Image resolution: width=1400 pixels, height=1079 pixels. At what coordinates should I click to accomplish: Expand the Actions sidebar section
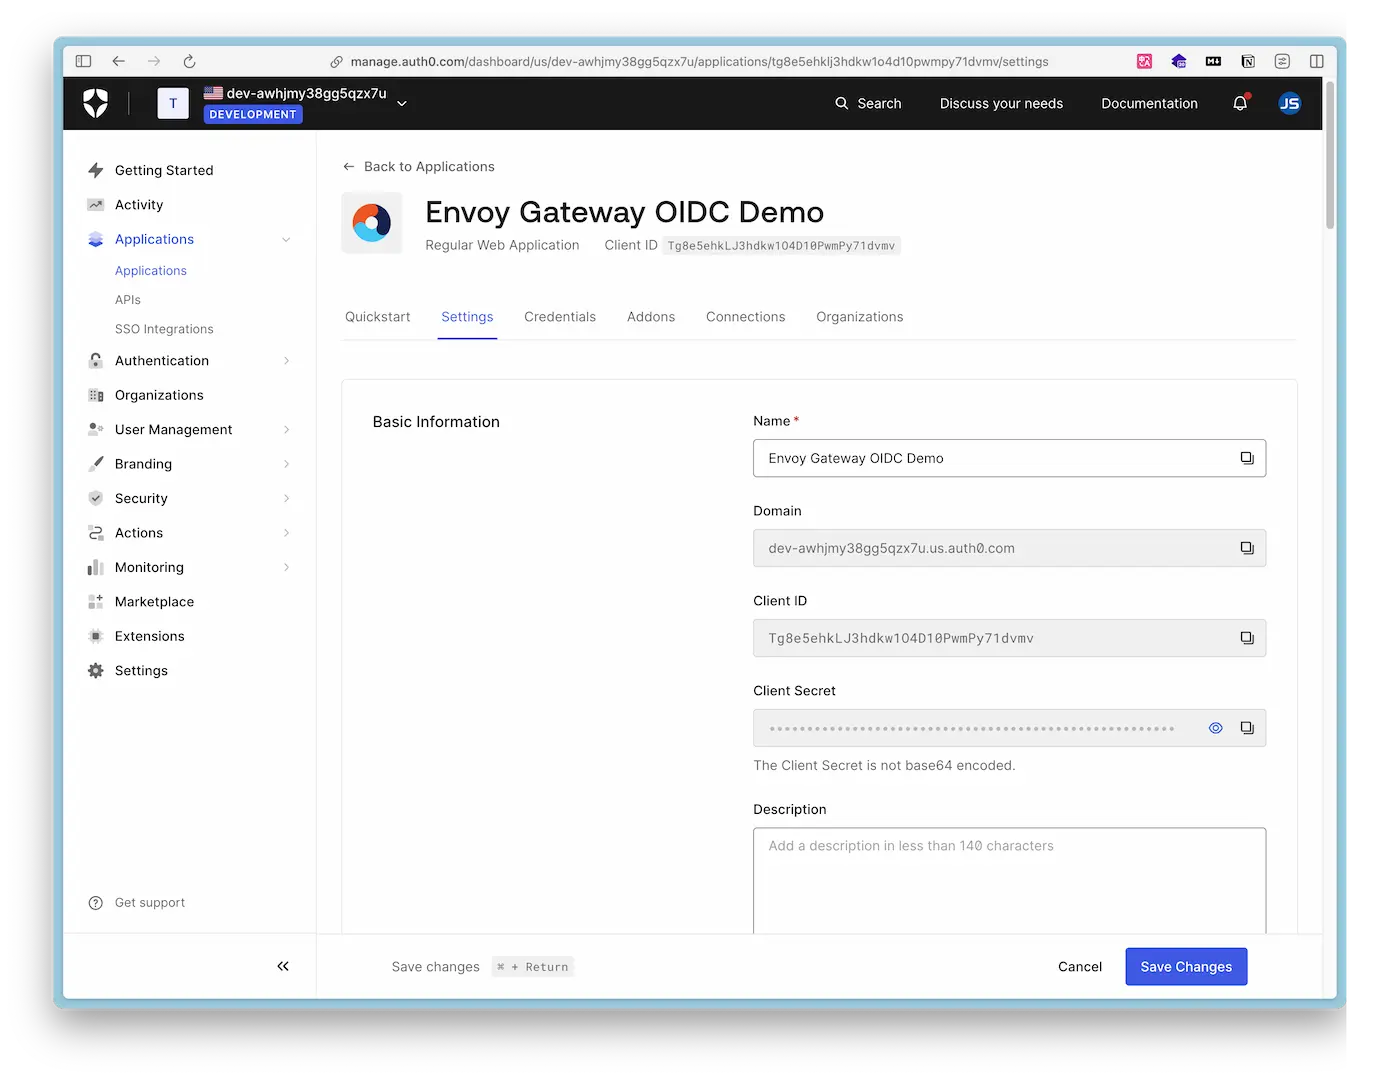tap(286, 533)
